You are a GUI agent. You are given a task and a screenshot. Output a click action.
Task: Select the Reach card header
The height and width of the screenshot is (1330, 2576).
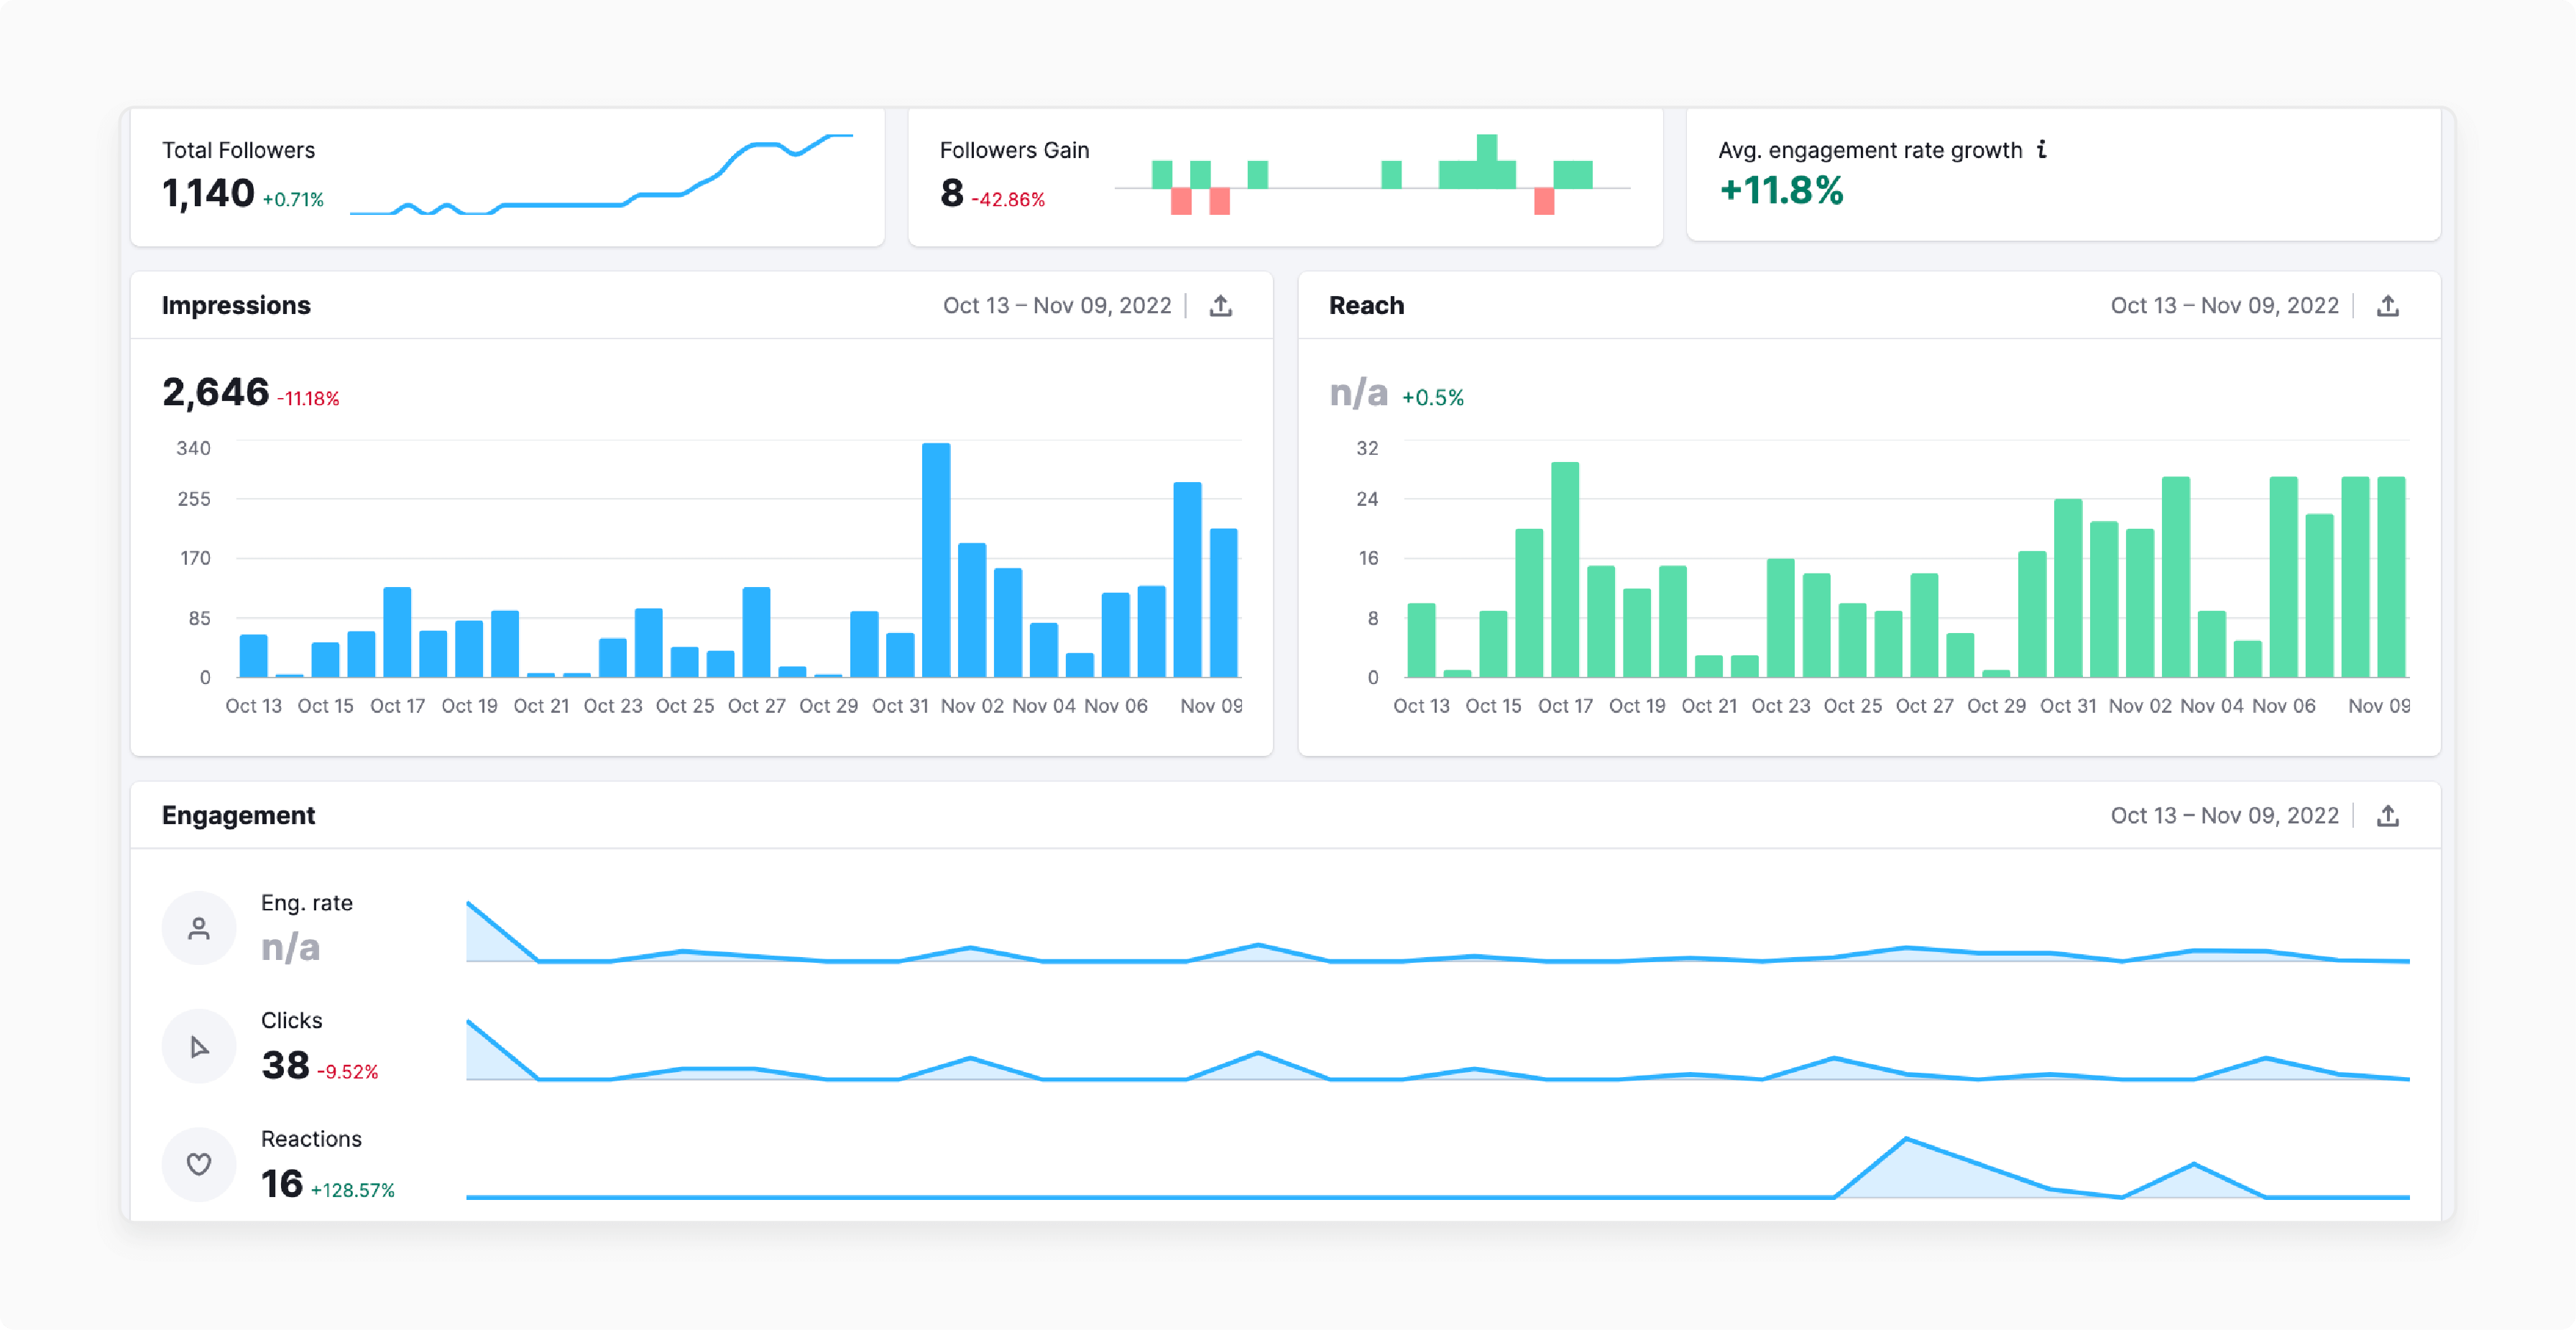coord(1366,305)
